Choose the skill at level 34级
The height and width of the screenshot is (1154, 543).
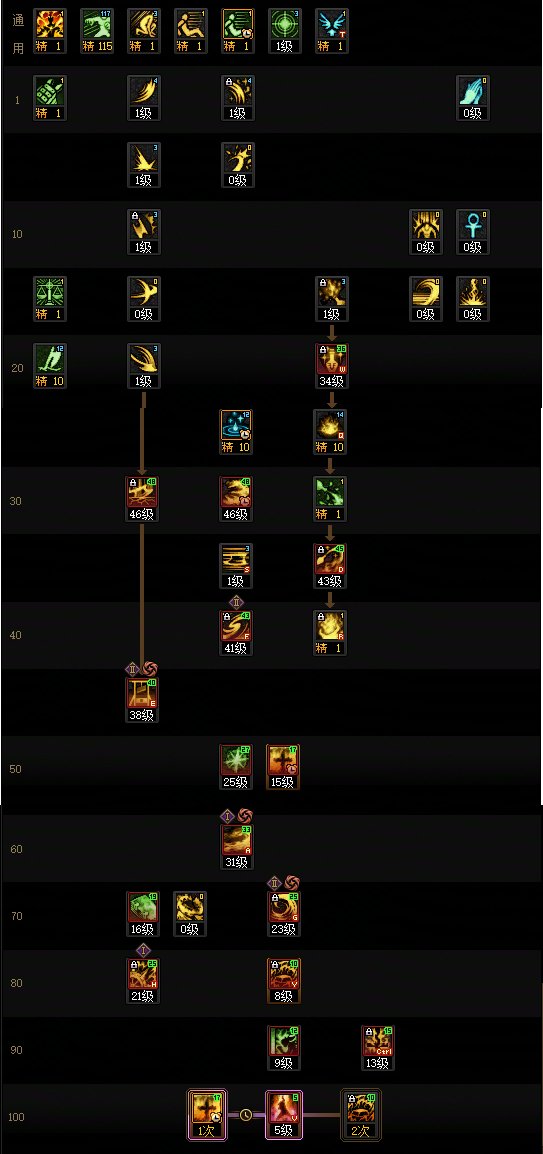point(331,367)
